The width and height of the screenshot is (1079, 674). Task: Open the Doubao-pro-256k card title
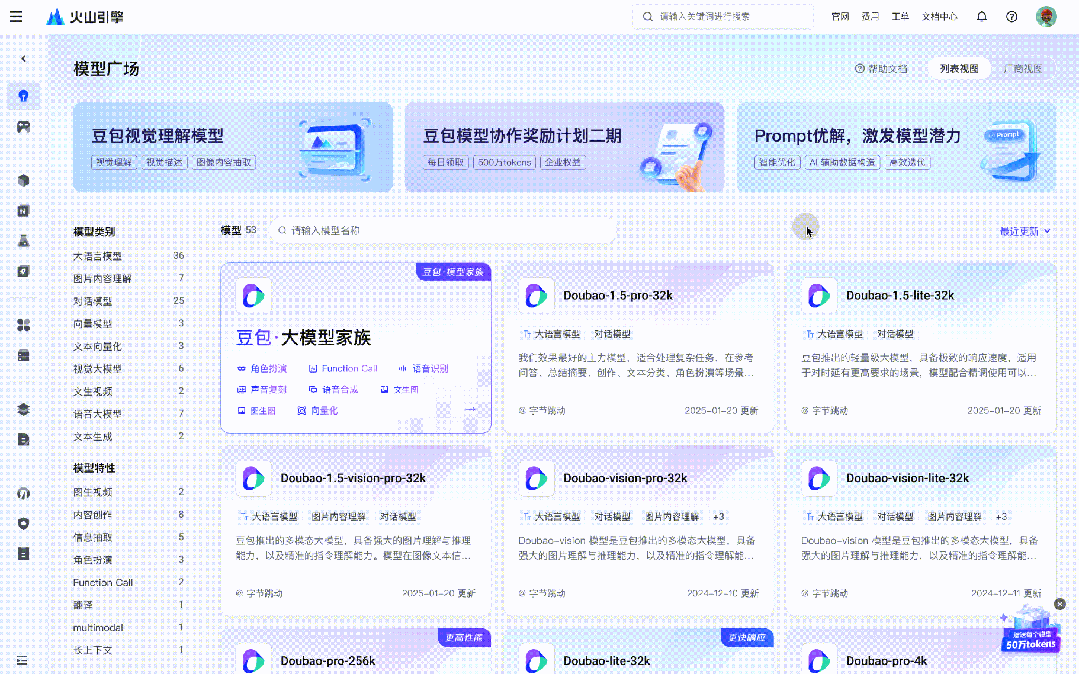click(x=328, y=661)
